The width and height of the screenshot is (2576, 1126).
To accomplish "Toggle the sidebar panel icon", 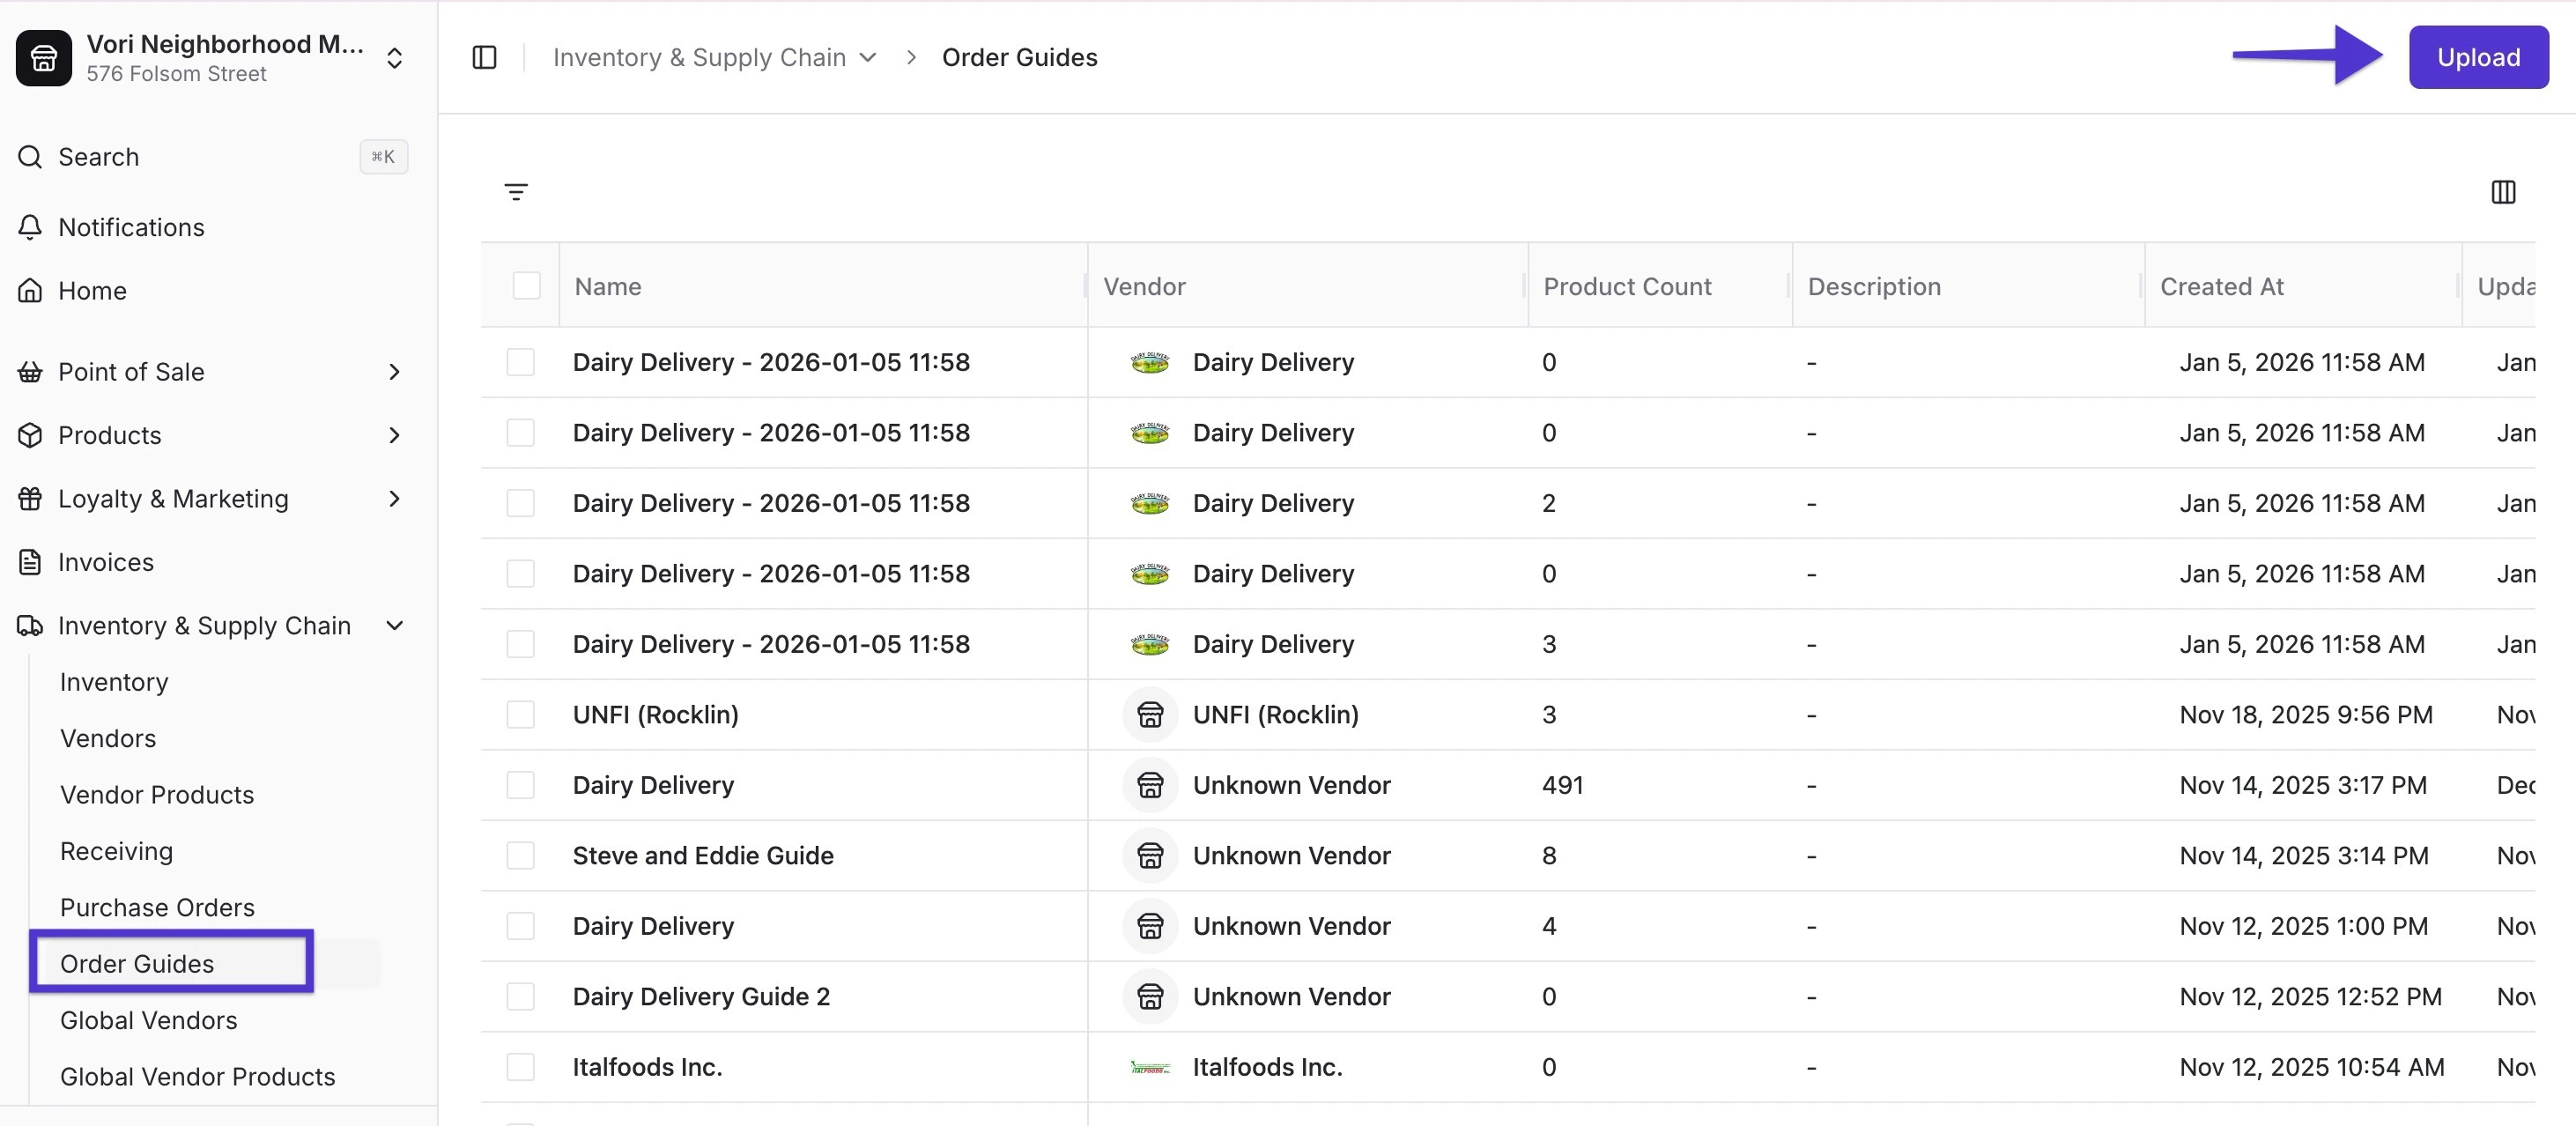I will tap(484, 57).
